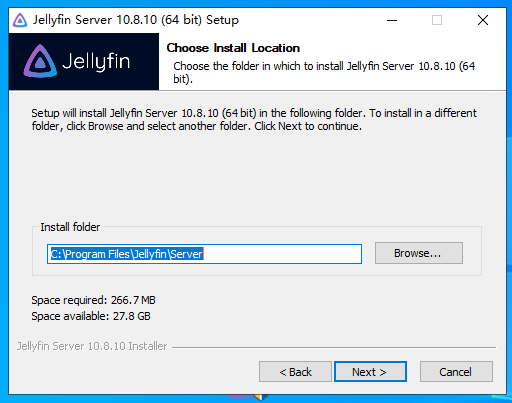Click the 'Space required: 266.7 MB' text
Viewport: 512px width, 403px height.
(93, 300)
